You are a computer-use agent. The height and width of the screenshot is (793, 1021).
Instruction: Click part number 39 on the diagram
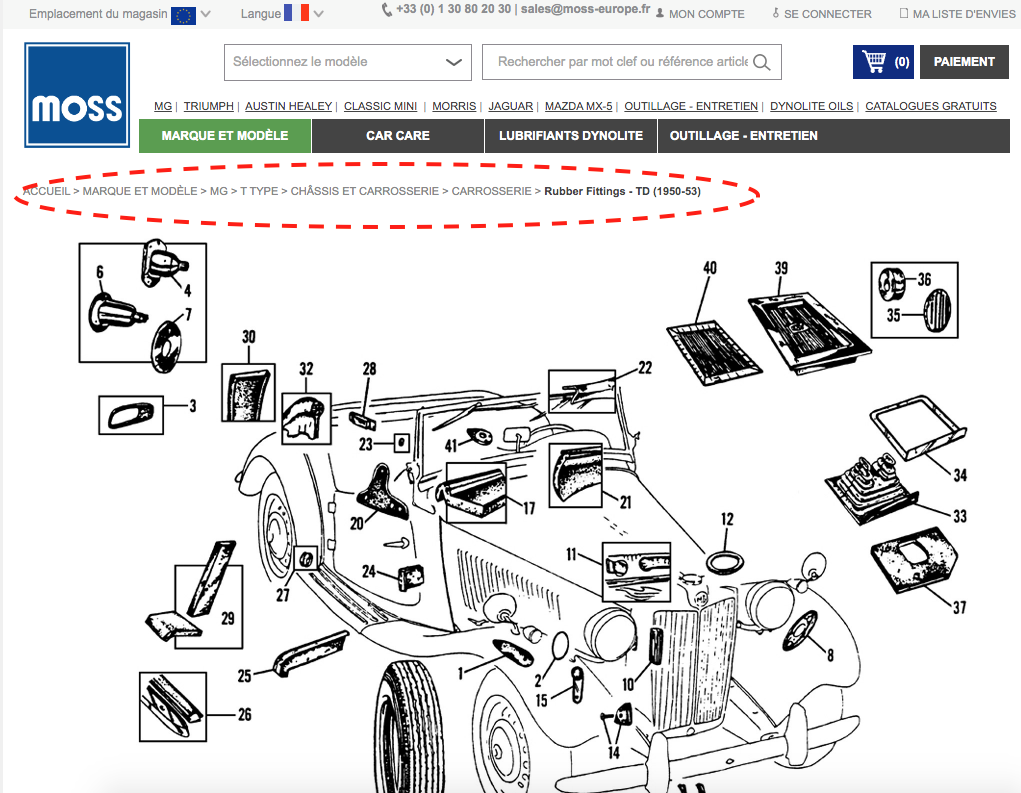(781, 268)
